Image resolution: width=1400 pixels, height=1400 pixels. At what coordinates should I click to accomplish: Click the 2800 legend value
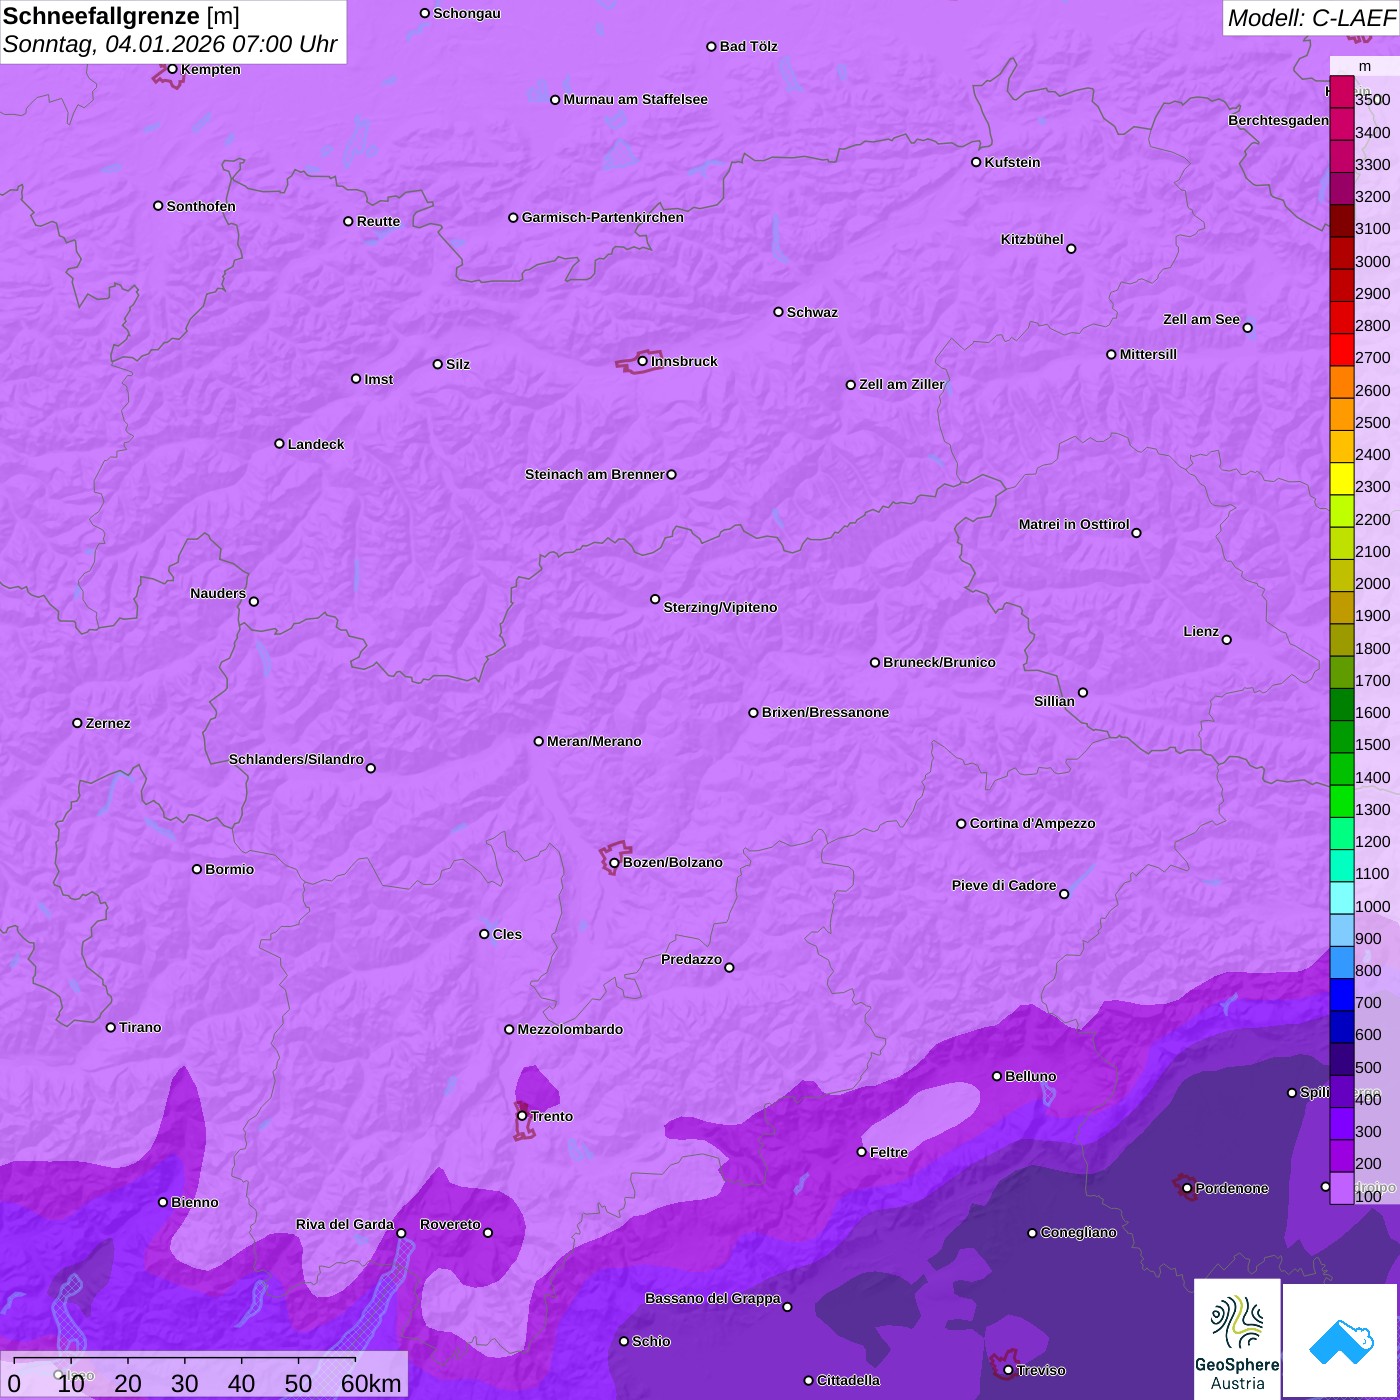tap(1373, 326)
